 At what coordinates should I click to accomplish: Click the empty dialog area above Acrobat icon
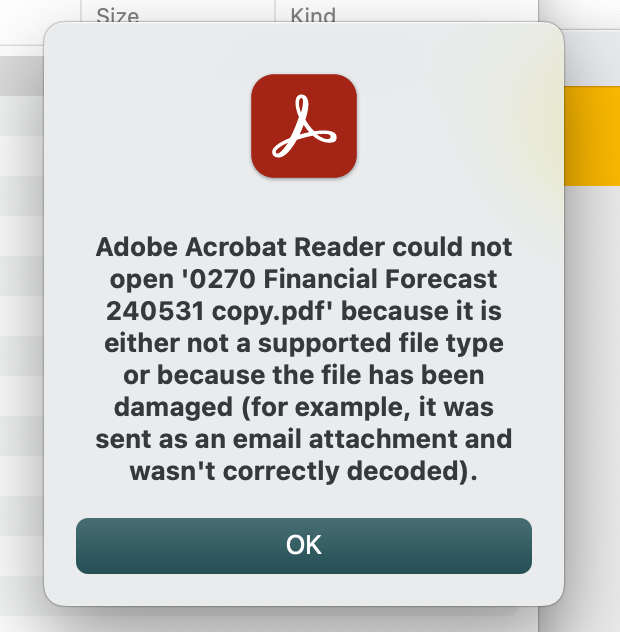coord(304,48)
